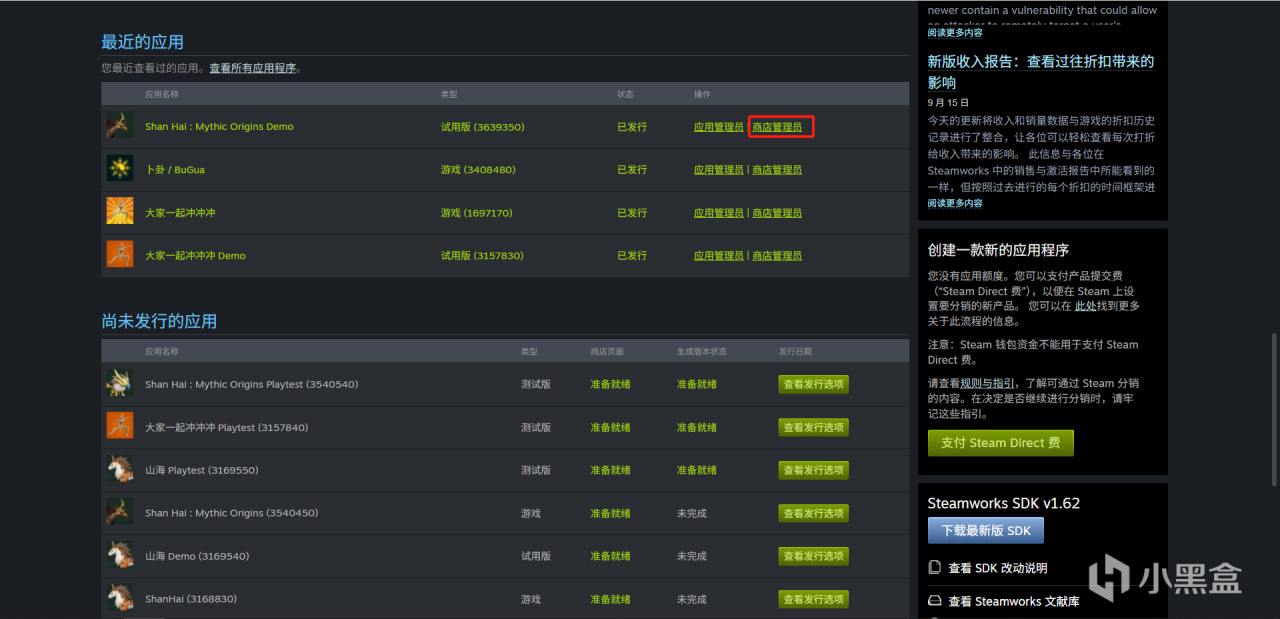Open 商店管理员 for 卜卦 / BuGua
Image resolution: width=1280 pixels, height=619 pixels.
[x=777, y=170]
